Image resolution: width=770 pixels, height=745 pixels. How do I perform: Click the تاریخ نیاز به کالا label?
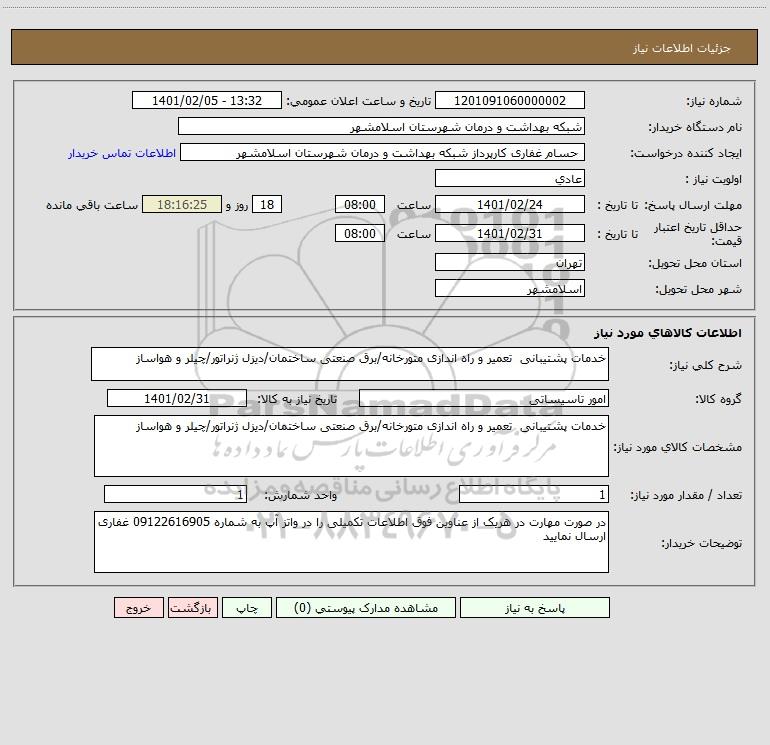[298, 399]
